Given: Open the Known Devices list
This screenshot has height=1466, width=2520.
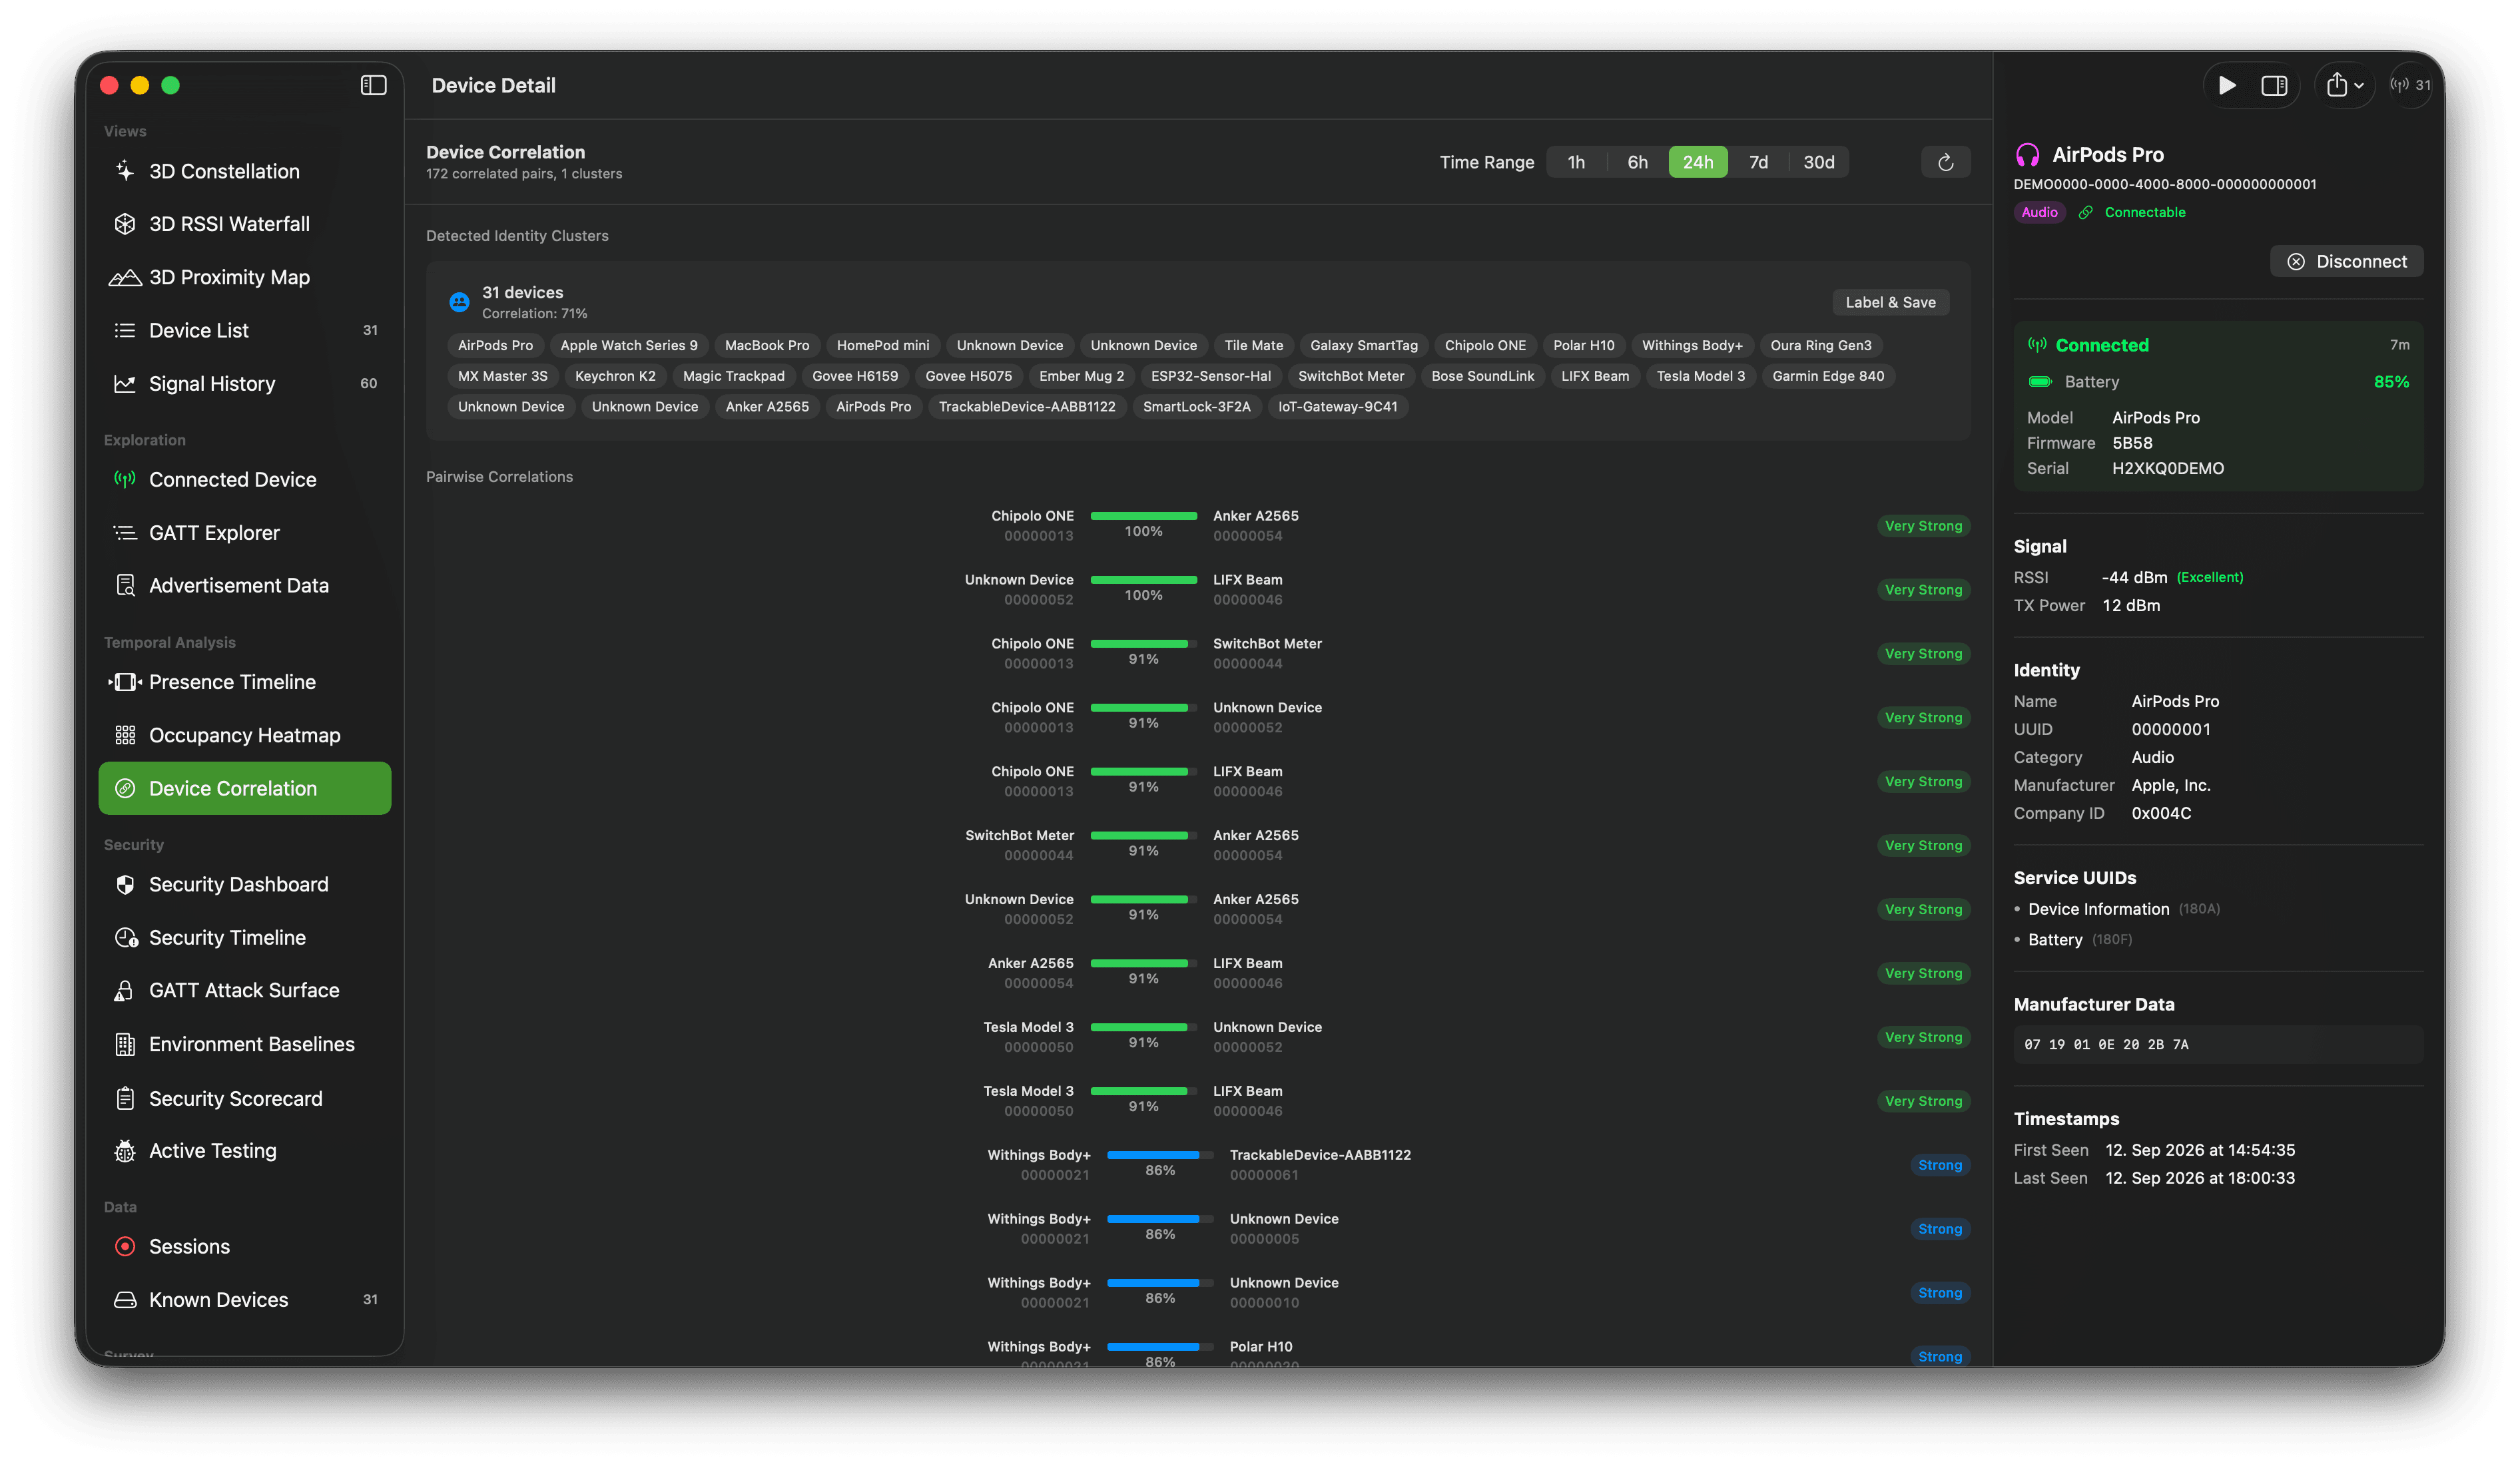Looking at the screenshot, I should [244, 1299].
